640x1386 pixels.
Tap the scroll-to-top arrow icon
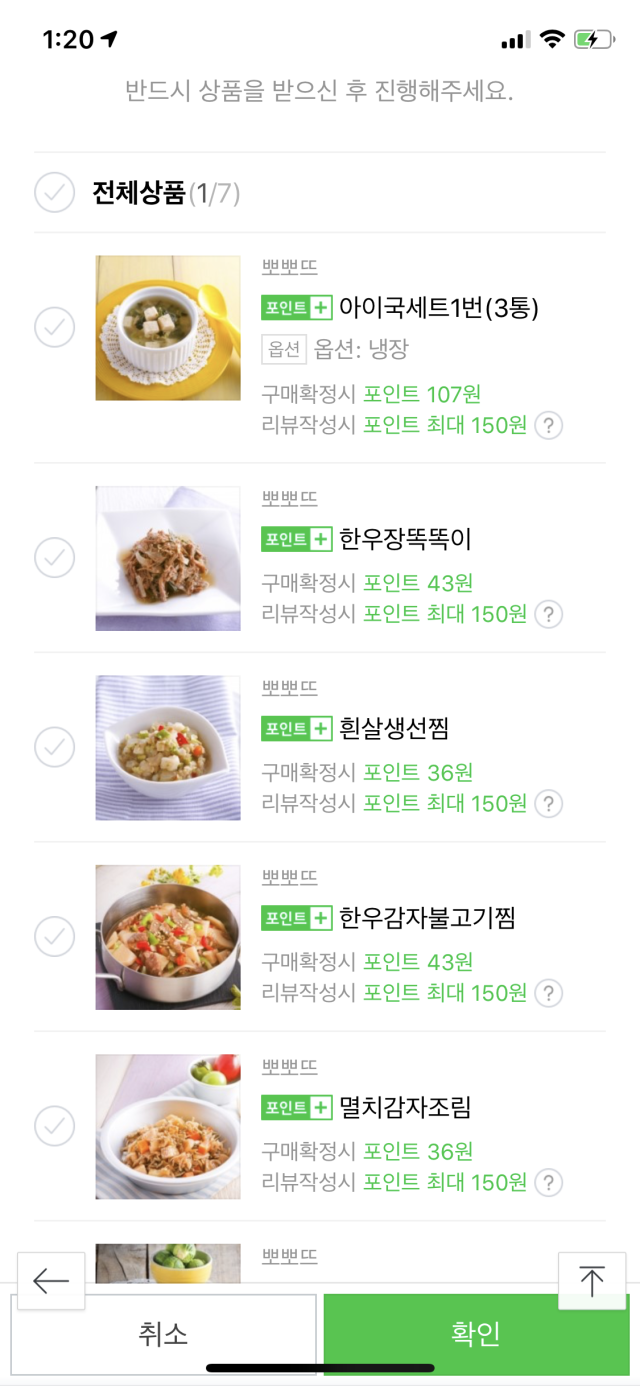coord(592,1281)
